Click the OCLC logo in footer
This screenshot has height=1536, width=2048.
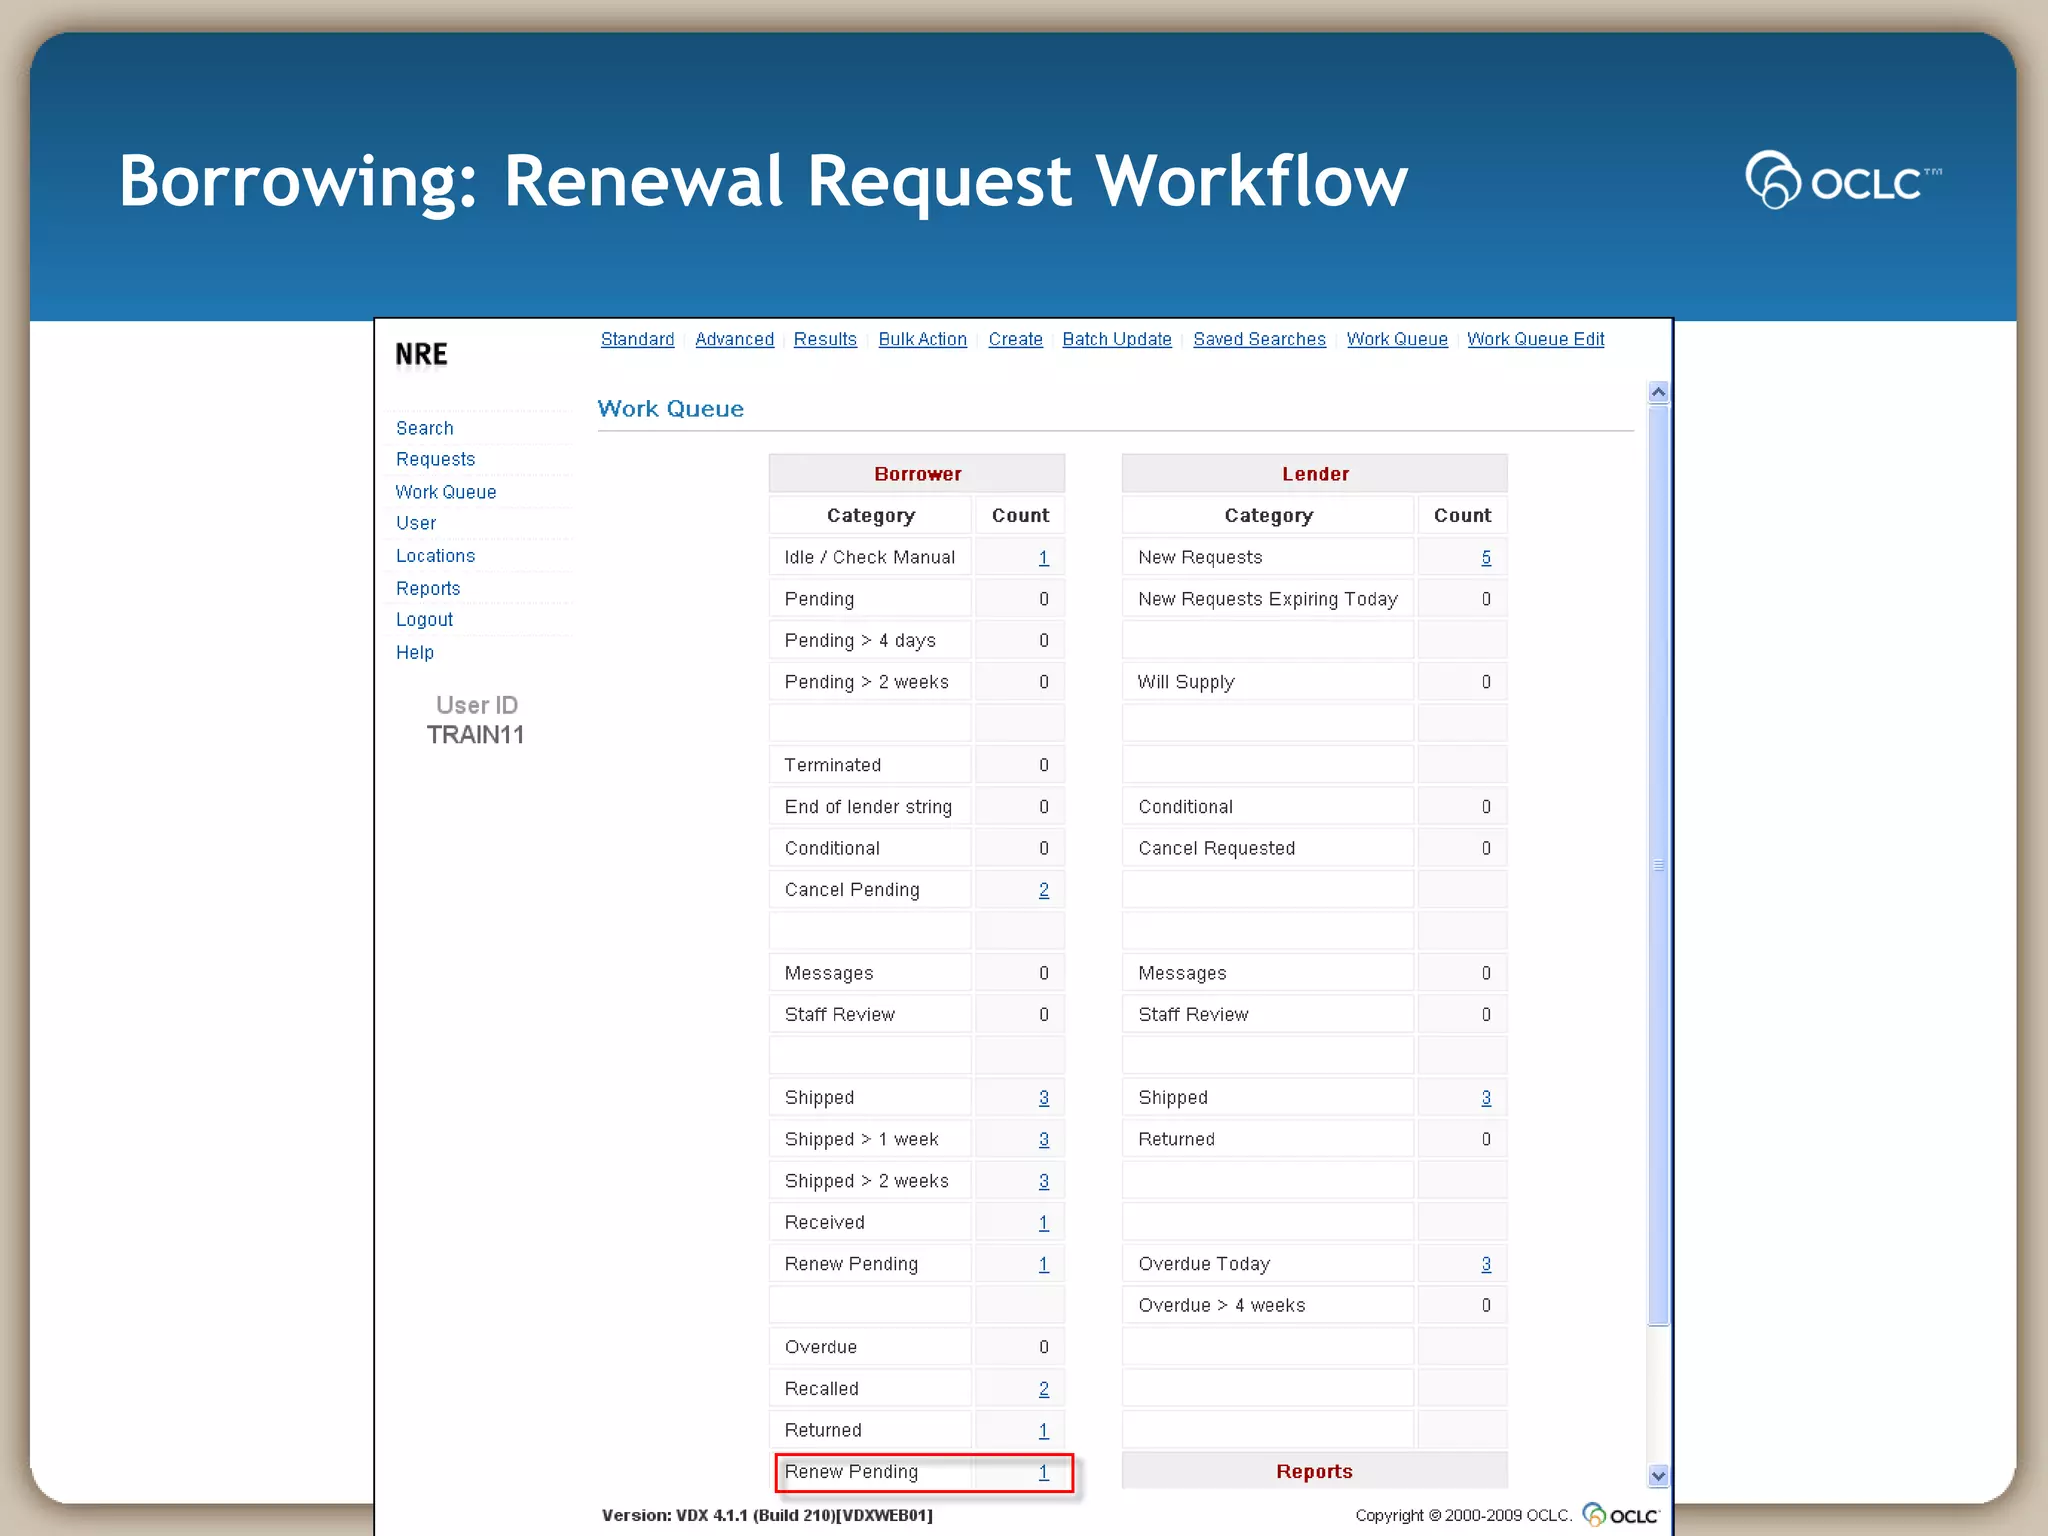point(1621,1515)
